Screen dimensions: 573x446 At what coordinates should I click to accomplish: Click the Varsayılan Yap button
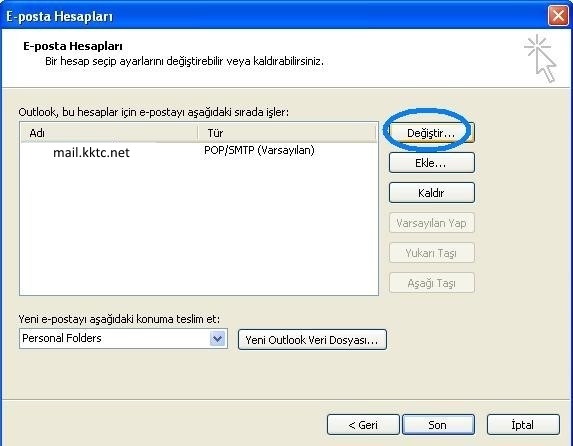point(432,223)
